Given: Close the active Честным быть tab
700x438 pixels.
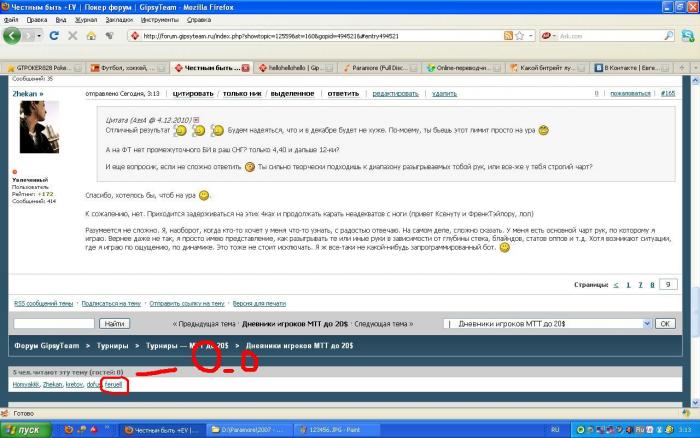Looking at the screenshot, I should pos(246,68).
